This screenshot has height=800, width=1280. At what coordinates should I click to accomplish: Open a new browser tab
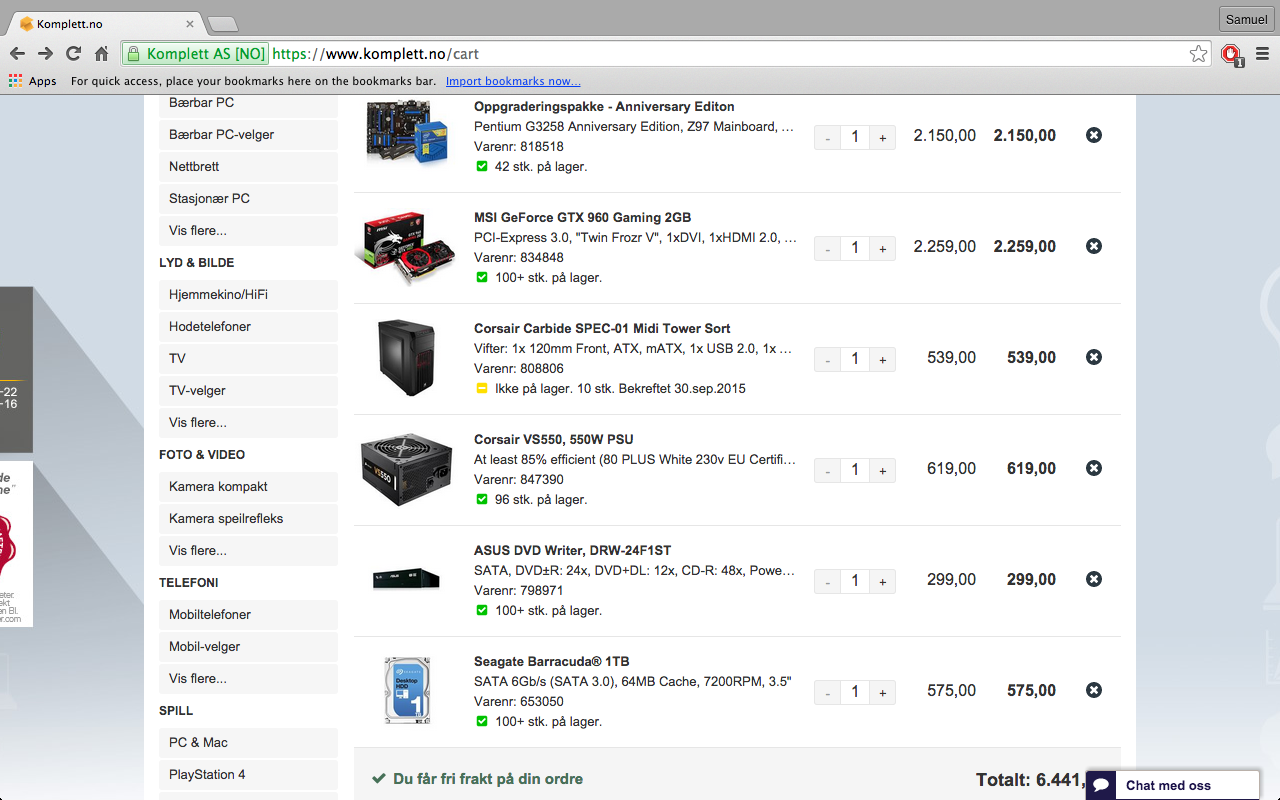pos(222,23)
